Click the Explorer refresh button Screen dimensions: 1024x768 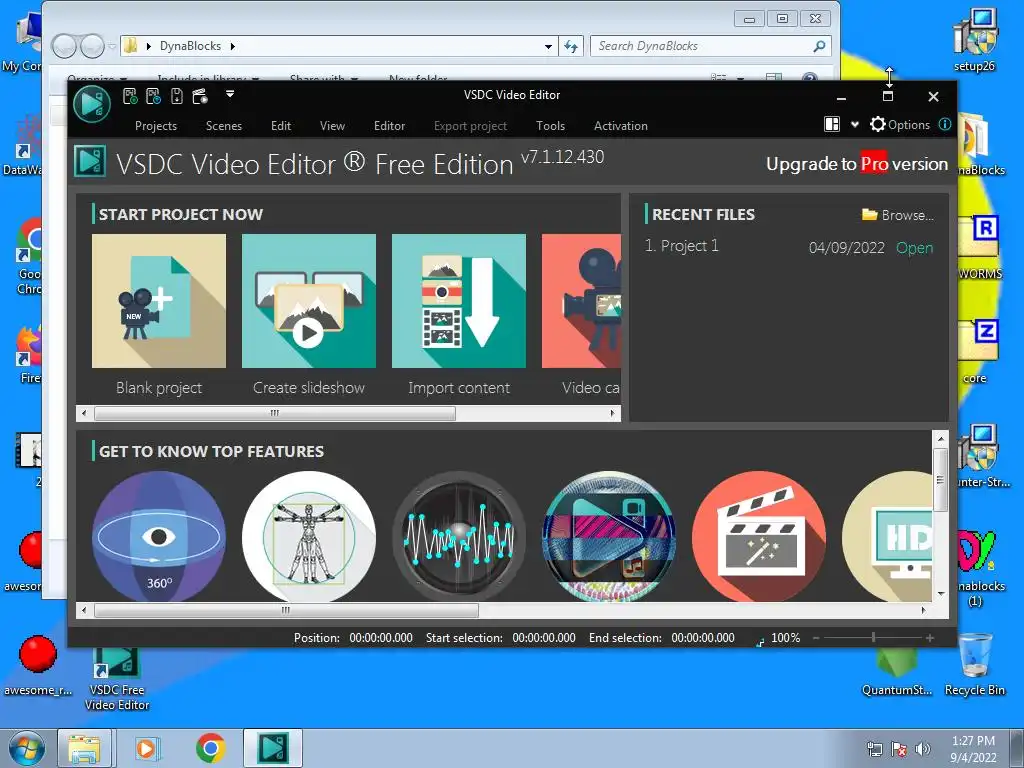tap(571, 46)
